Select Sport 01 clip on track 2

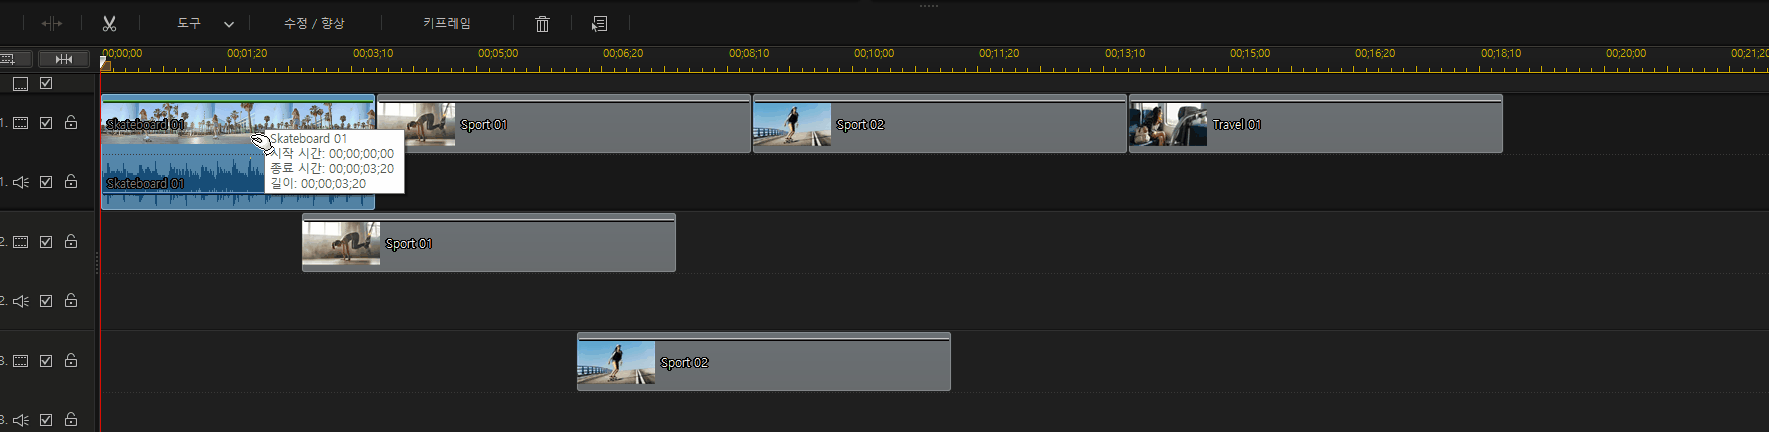point(520,244)
